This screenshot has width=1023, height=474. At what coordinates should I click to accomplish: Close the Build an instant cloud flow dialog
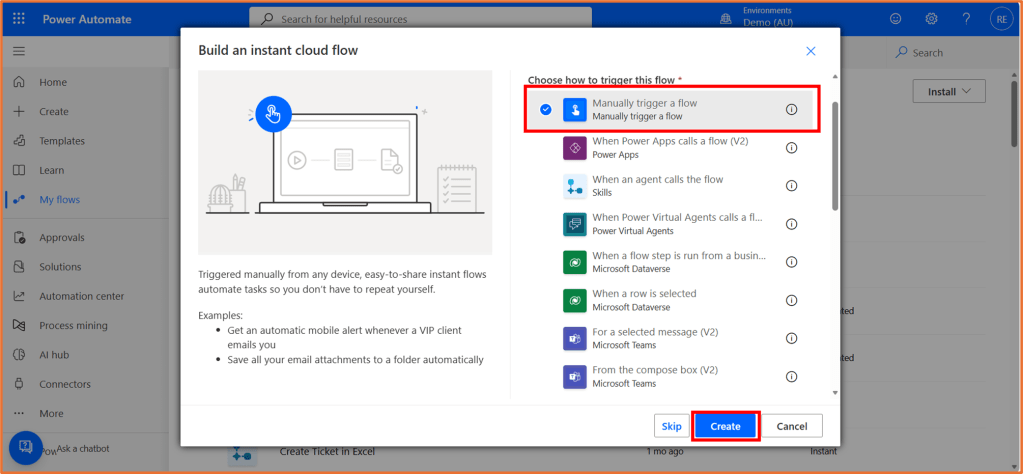[x=811, y=51]
